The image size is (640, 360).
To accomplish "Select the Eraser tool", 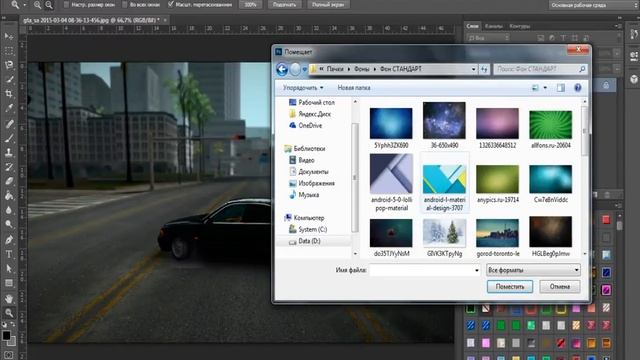I will click(9, 181).
